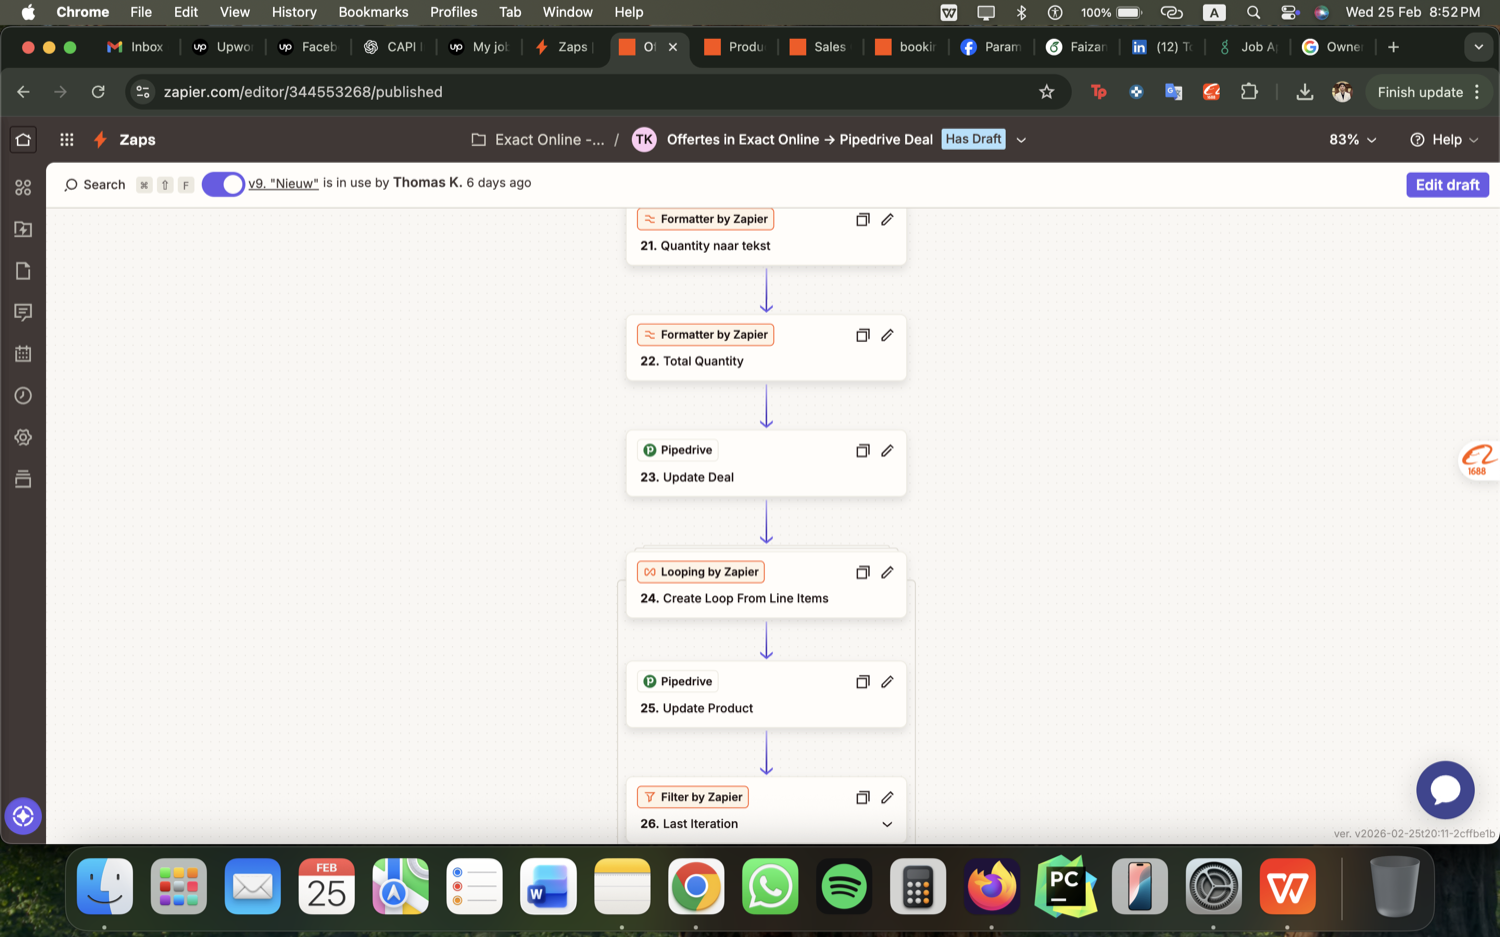This screenshot has width=1500, height=937.
Task: Toggle the Zap on/off switch
Action: (x=223, y=184)
